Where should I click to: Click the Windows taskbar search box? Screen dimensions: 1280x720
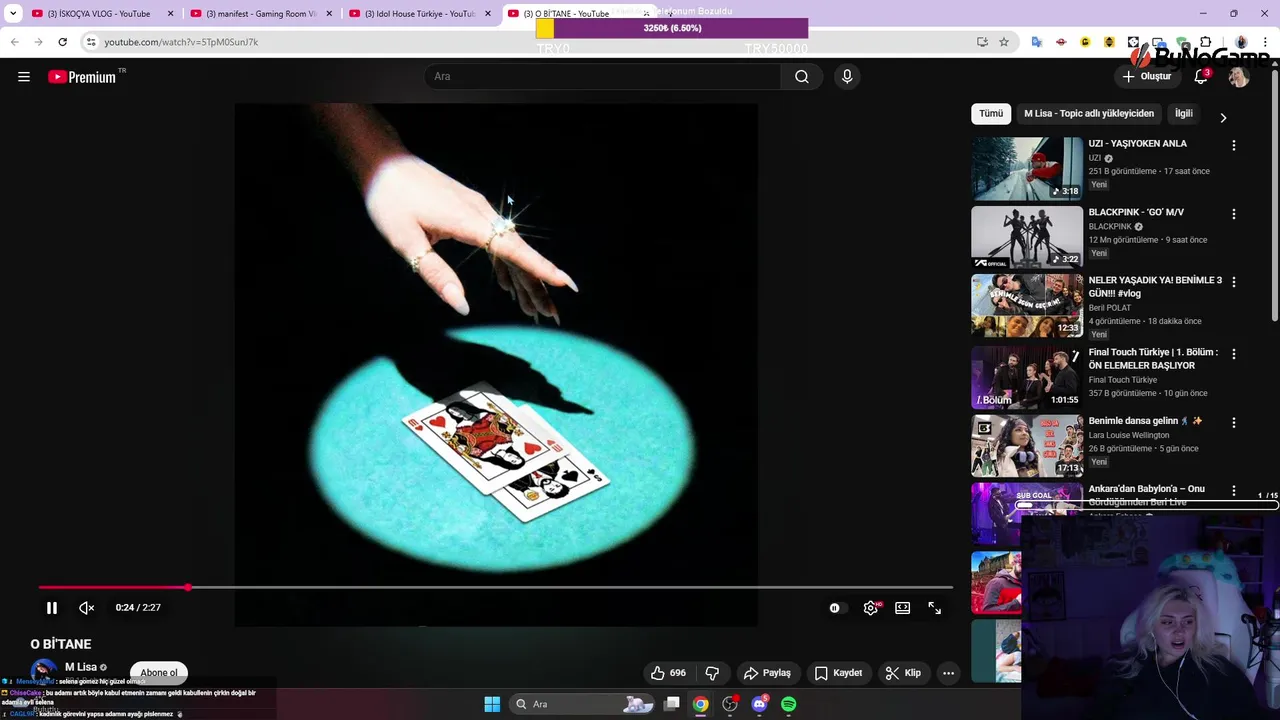coord(582,704)
